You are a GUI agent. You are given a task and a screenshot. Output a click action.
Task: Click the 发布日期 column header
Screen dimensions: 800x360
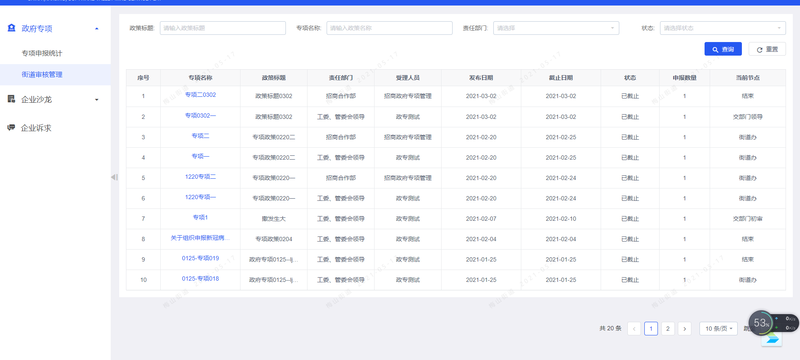pos(481,78)
